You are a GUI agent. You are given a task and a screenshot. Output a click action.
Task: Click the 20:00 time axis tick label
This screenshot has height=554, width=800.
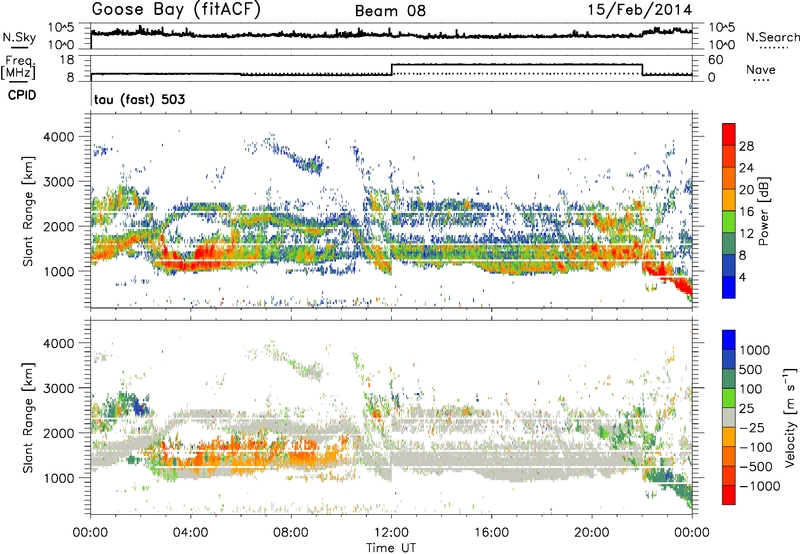[592, 533]
